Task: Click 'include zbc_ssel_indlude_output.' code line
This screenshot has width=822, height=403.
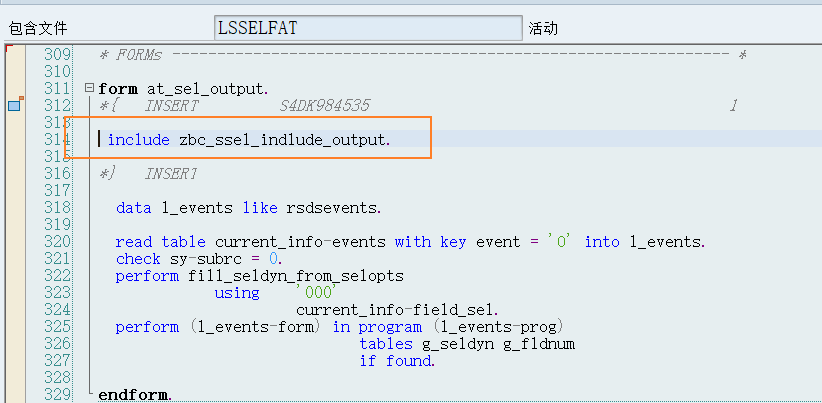Action: (249, 140)
